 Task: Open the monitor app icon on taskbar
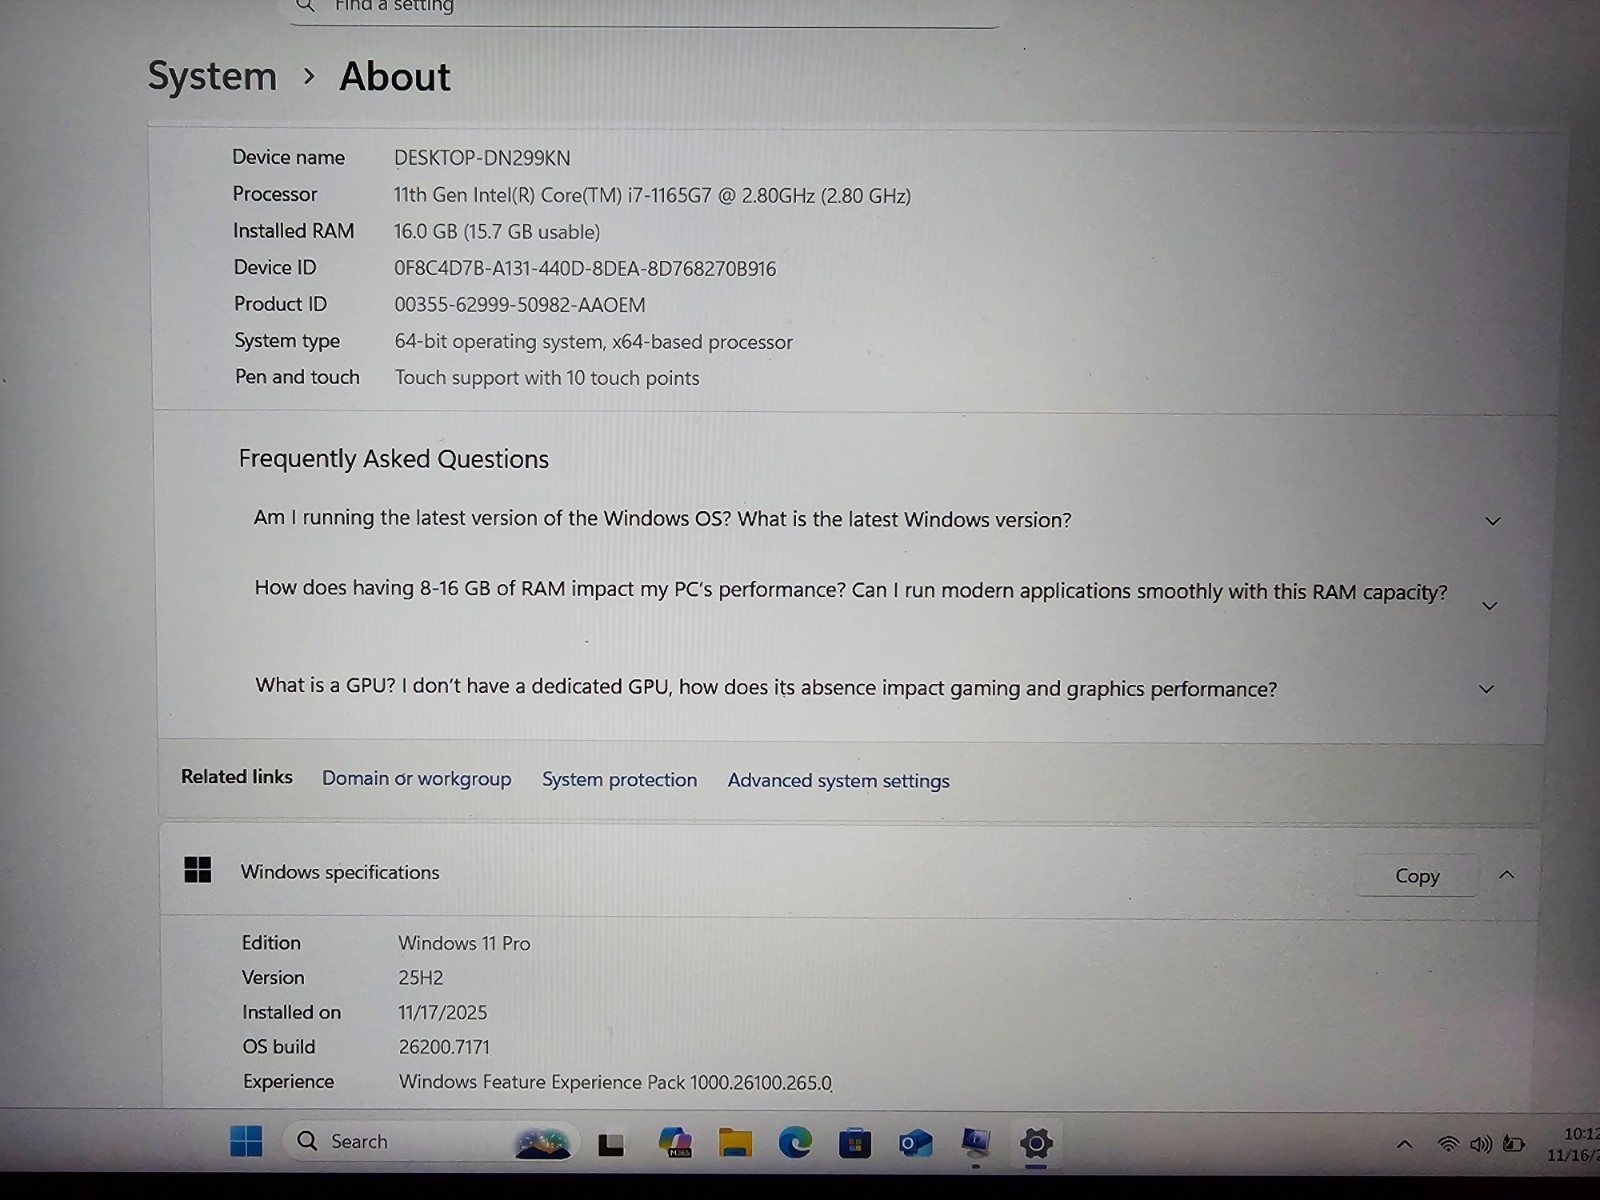tap(975, 1143)
